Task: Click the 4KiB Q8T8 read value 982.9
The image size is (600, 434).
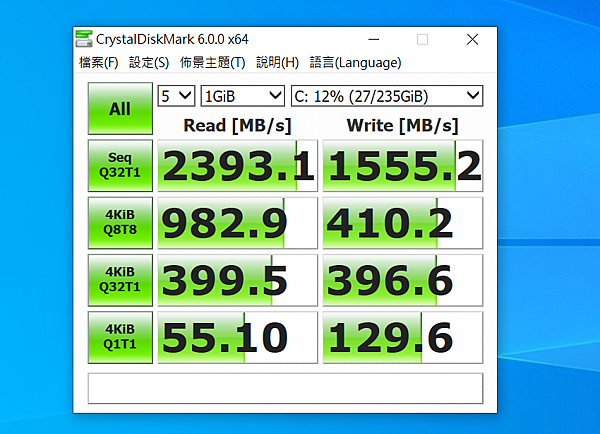Action: pos(238,223)
